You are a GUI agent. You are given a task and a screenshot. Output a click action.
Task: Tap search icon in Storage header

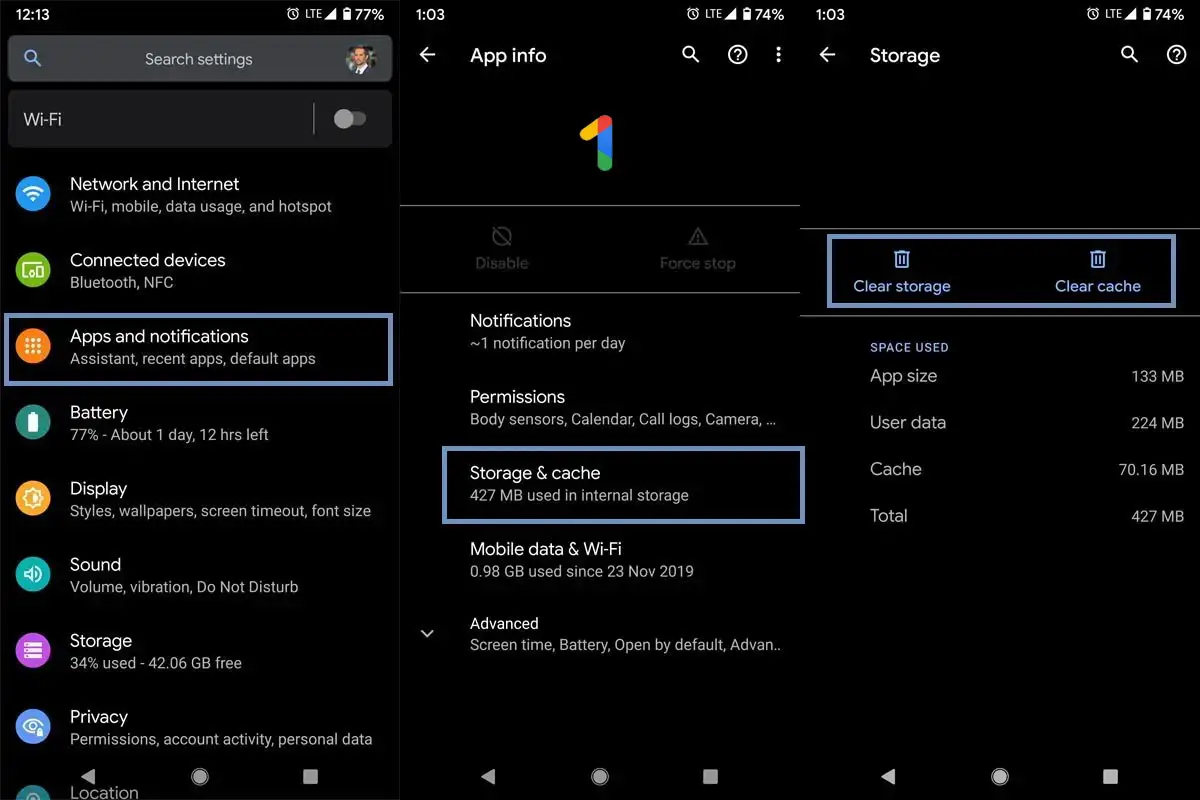pyautogui.click(x=1130, y=55)
